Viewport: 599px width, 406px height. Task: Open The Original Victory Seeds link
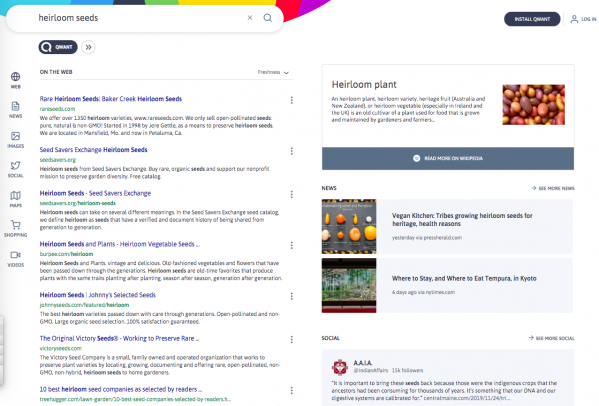pyautogui.click(x=119, y=338)
